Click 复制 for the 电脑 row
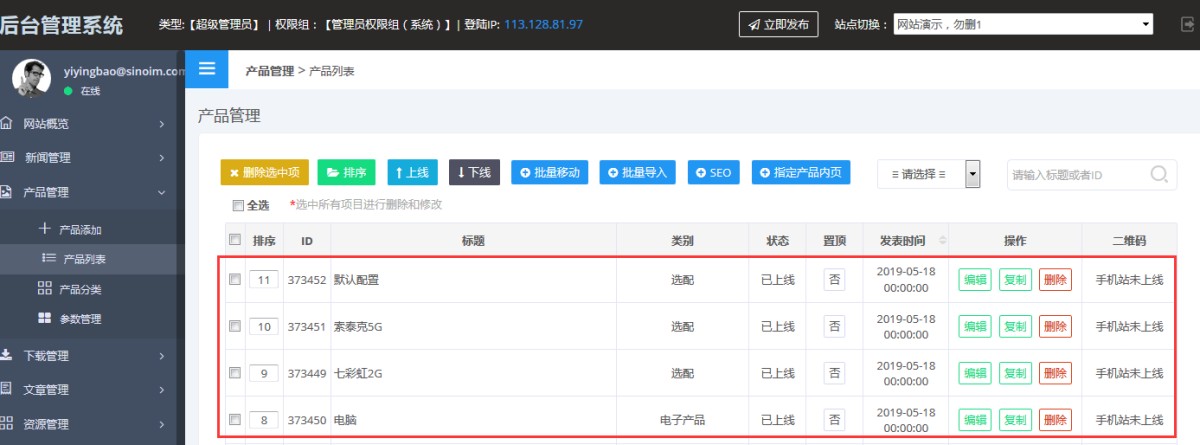 pyautogui.click(x=1015, y=419)
